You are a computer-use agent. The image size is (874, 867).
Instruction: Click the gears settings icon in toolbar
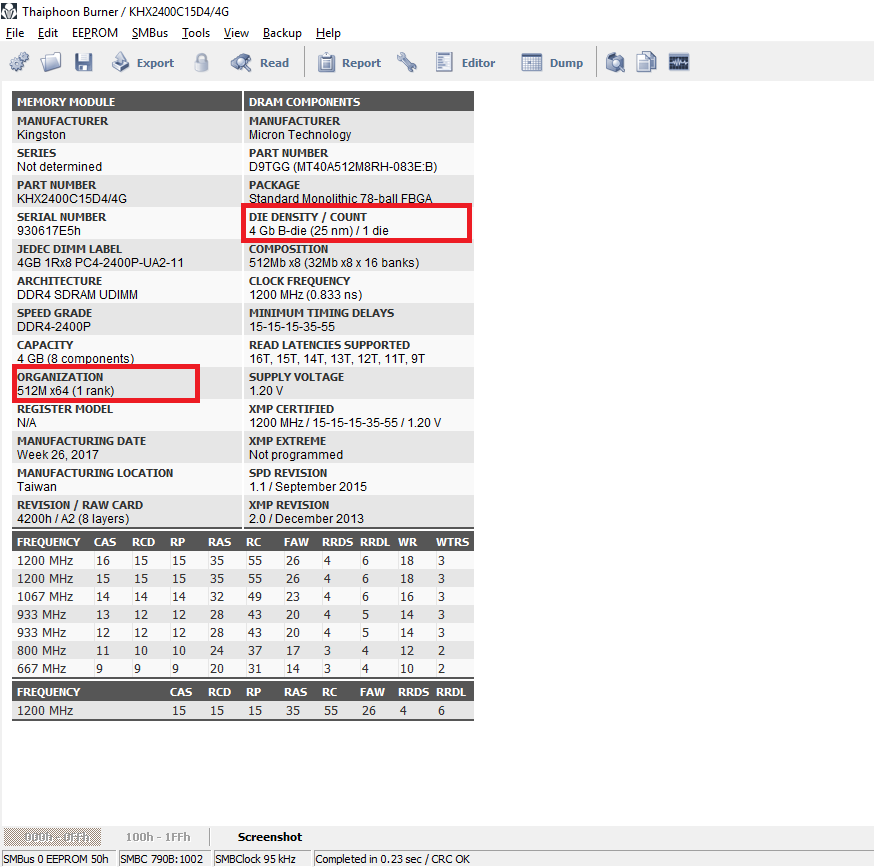coord(19,63)
